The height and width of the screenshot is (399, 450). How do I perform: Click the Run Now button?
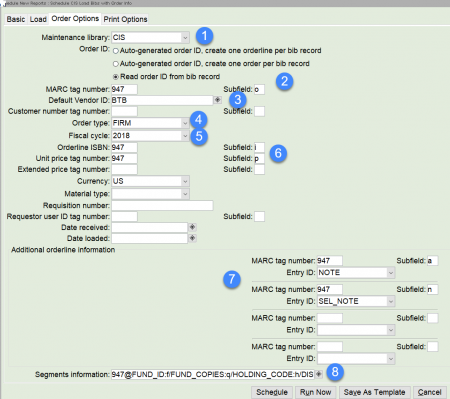[315, 392]
